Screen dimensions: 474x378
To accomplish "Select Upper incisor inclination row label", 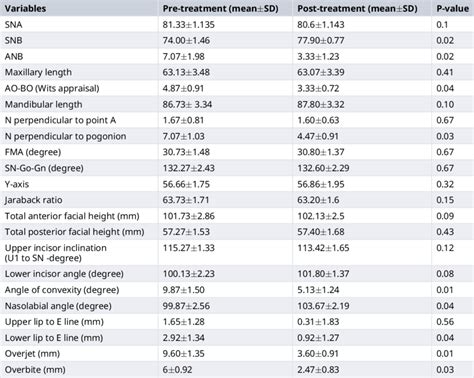I will tap(55, 253).
